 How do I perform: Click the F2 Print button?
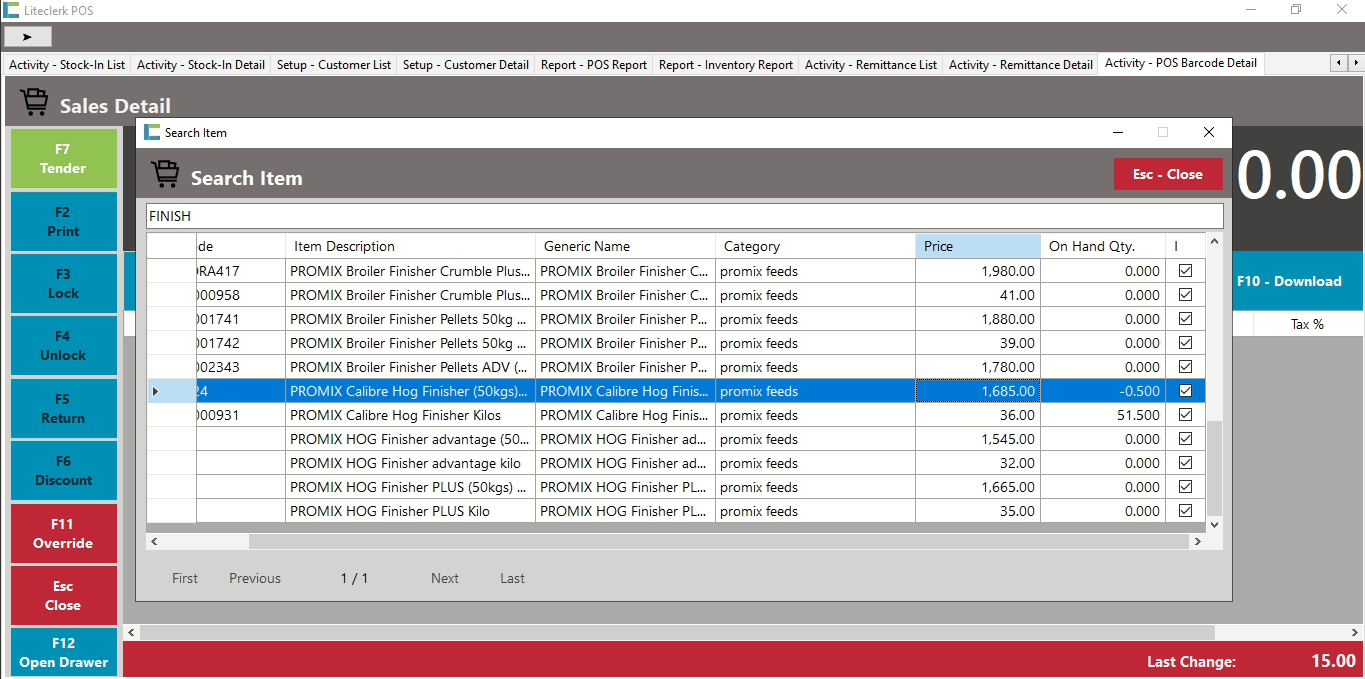[63, 221]
